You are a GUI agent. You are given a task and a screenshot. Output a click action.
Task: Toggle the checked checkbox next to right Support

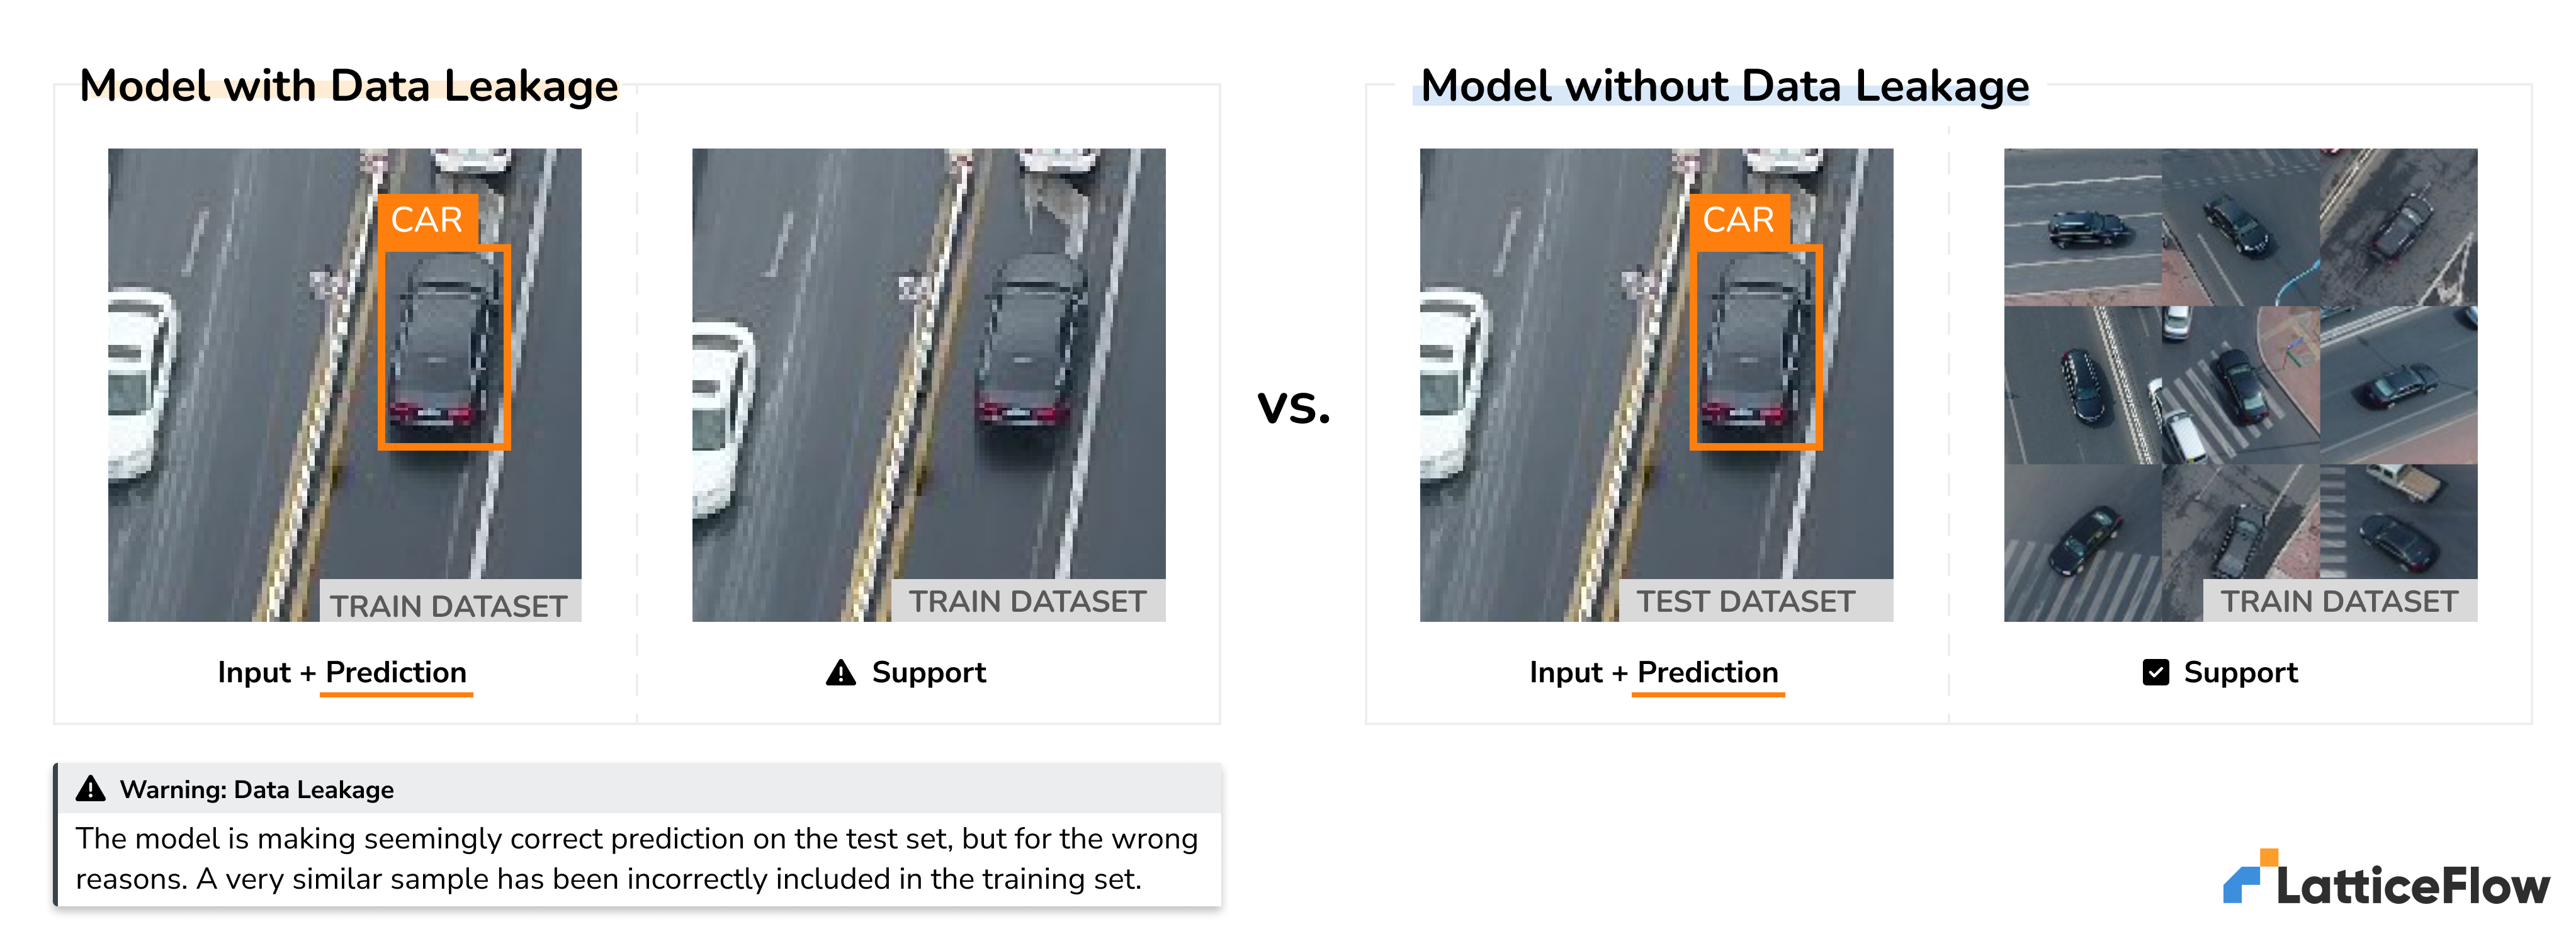point(2156,673)
